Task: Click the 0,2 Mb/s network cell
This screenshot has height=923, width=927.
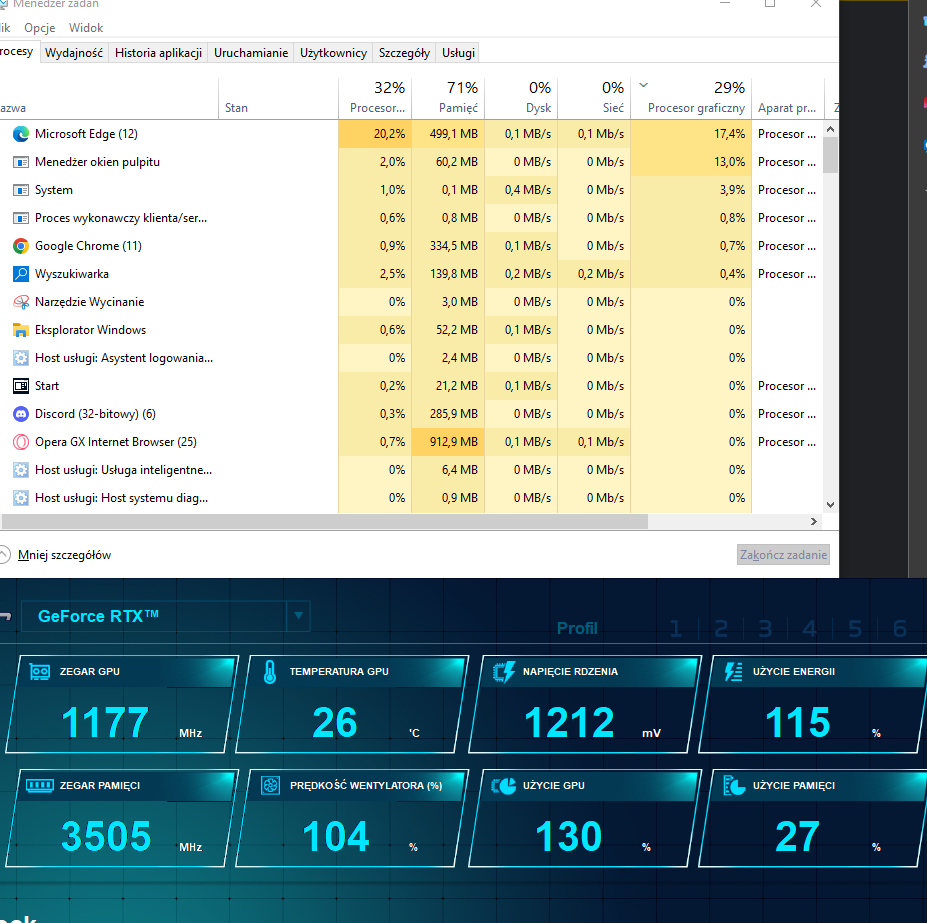Action: (x=594, y=274)
